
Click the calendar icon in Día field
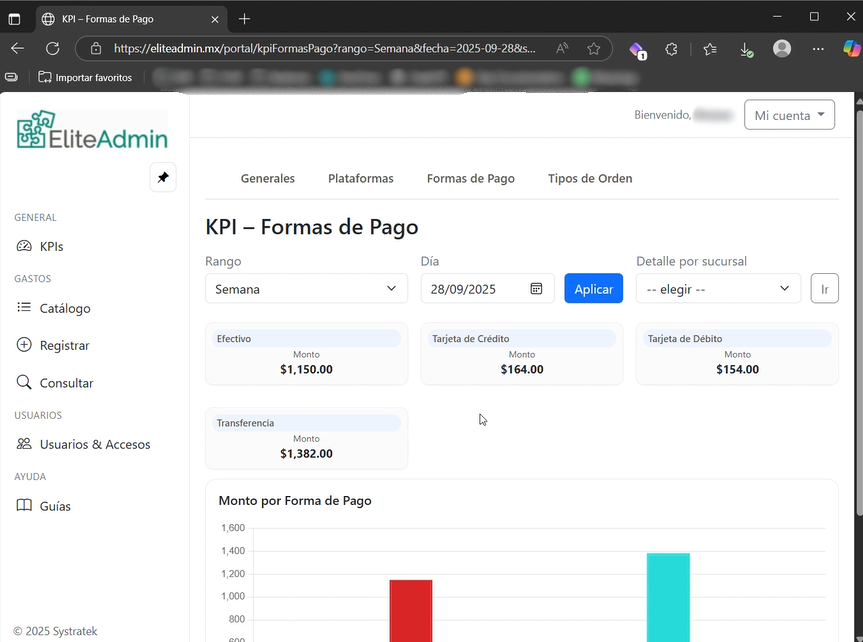[x=536, y=289]
